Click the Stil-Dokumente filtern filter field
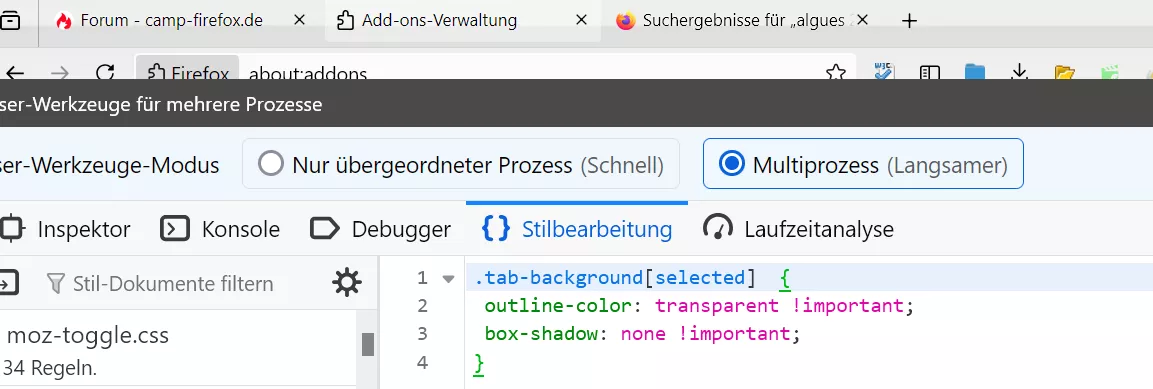 tap(173, 284)
